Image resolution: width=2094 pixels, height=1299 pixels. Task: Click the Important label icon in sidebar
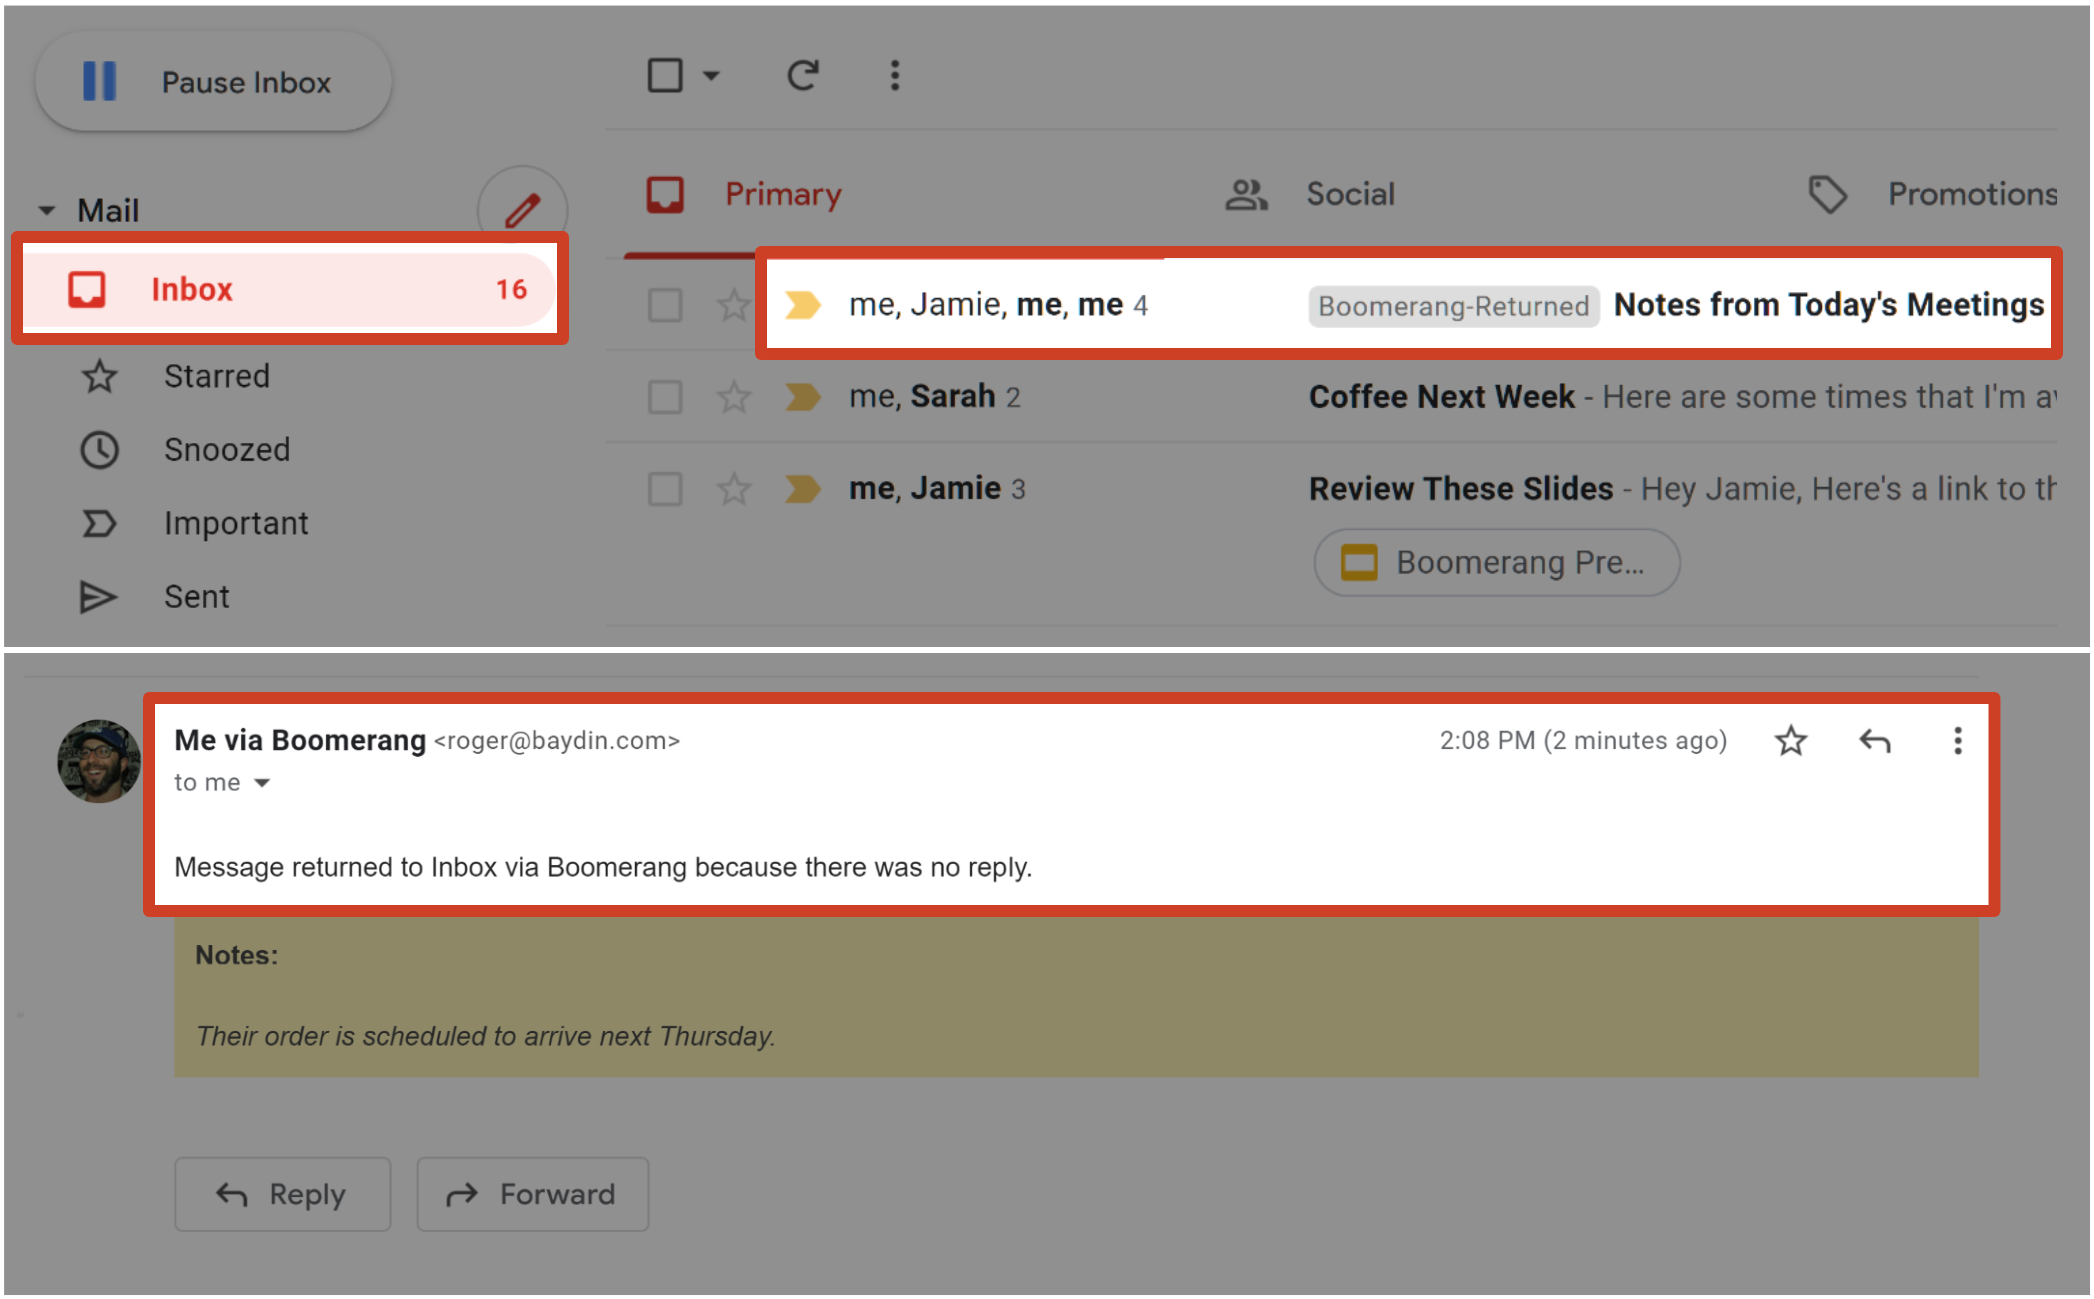point(99,523)
